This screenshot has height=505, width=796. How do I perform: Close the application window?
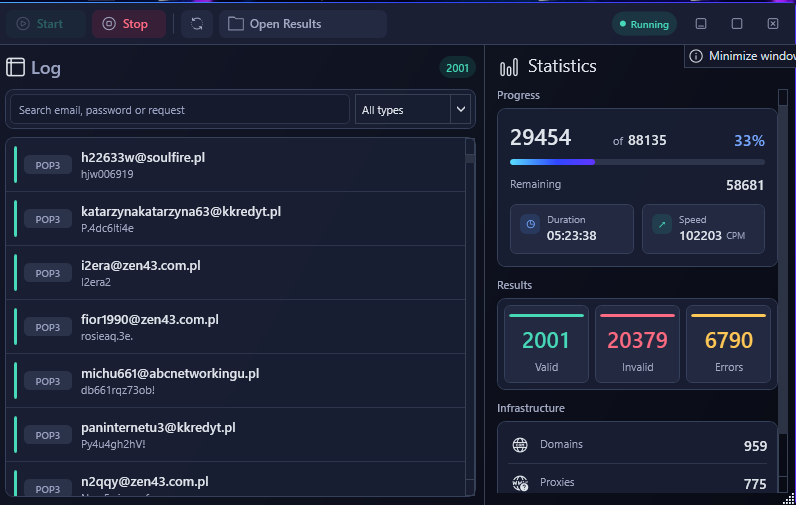coord(773,24)
